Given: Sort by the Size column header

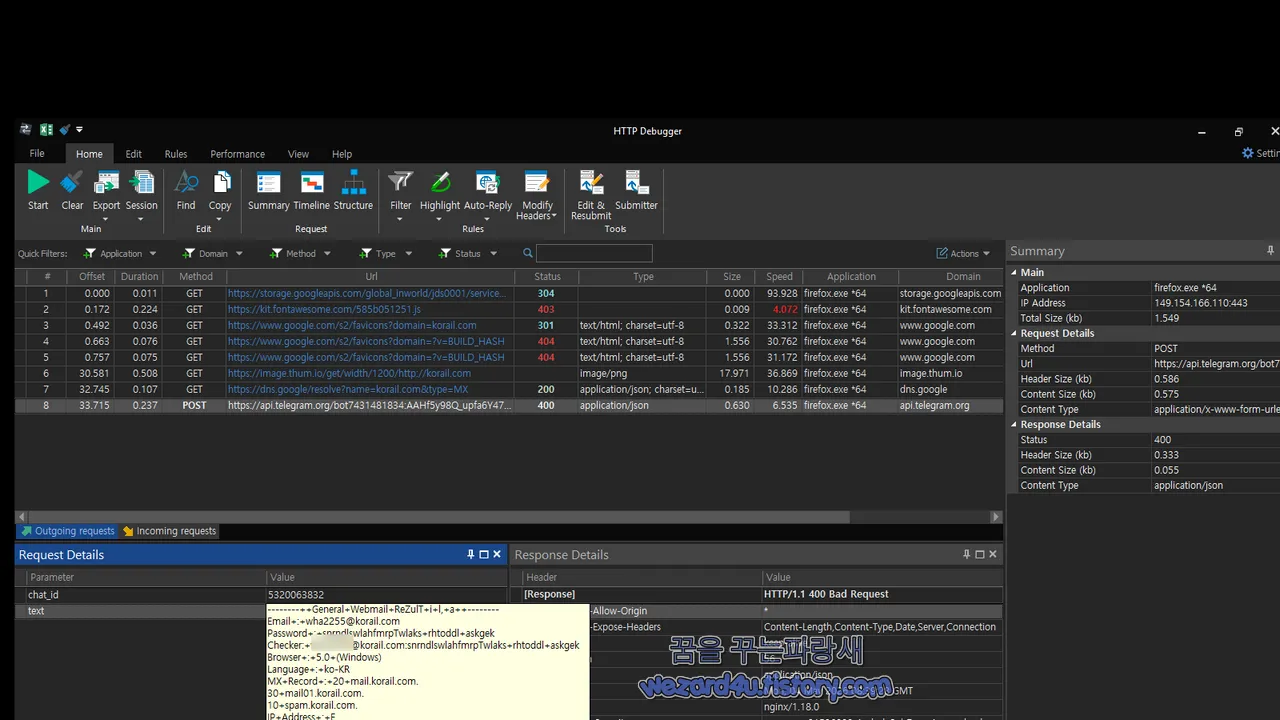Looking at the screenshot, I should (x=732, y=277).
